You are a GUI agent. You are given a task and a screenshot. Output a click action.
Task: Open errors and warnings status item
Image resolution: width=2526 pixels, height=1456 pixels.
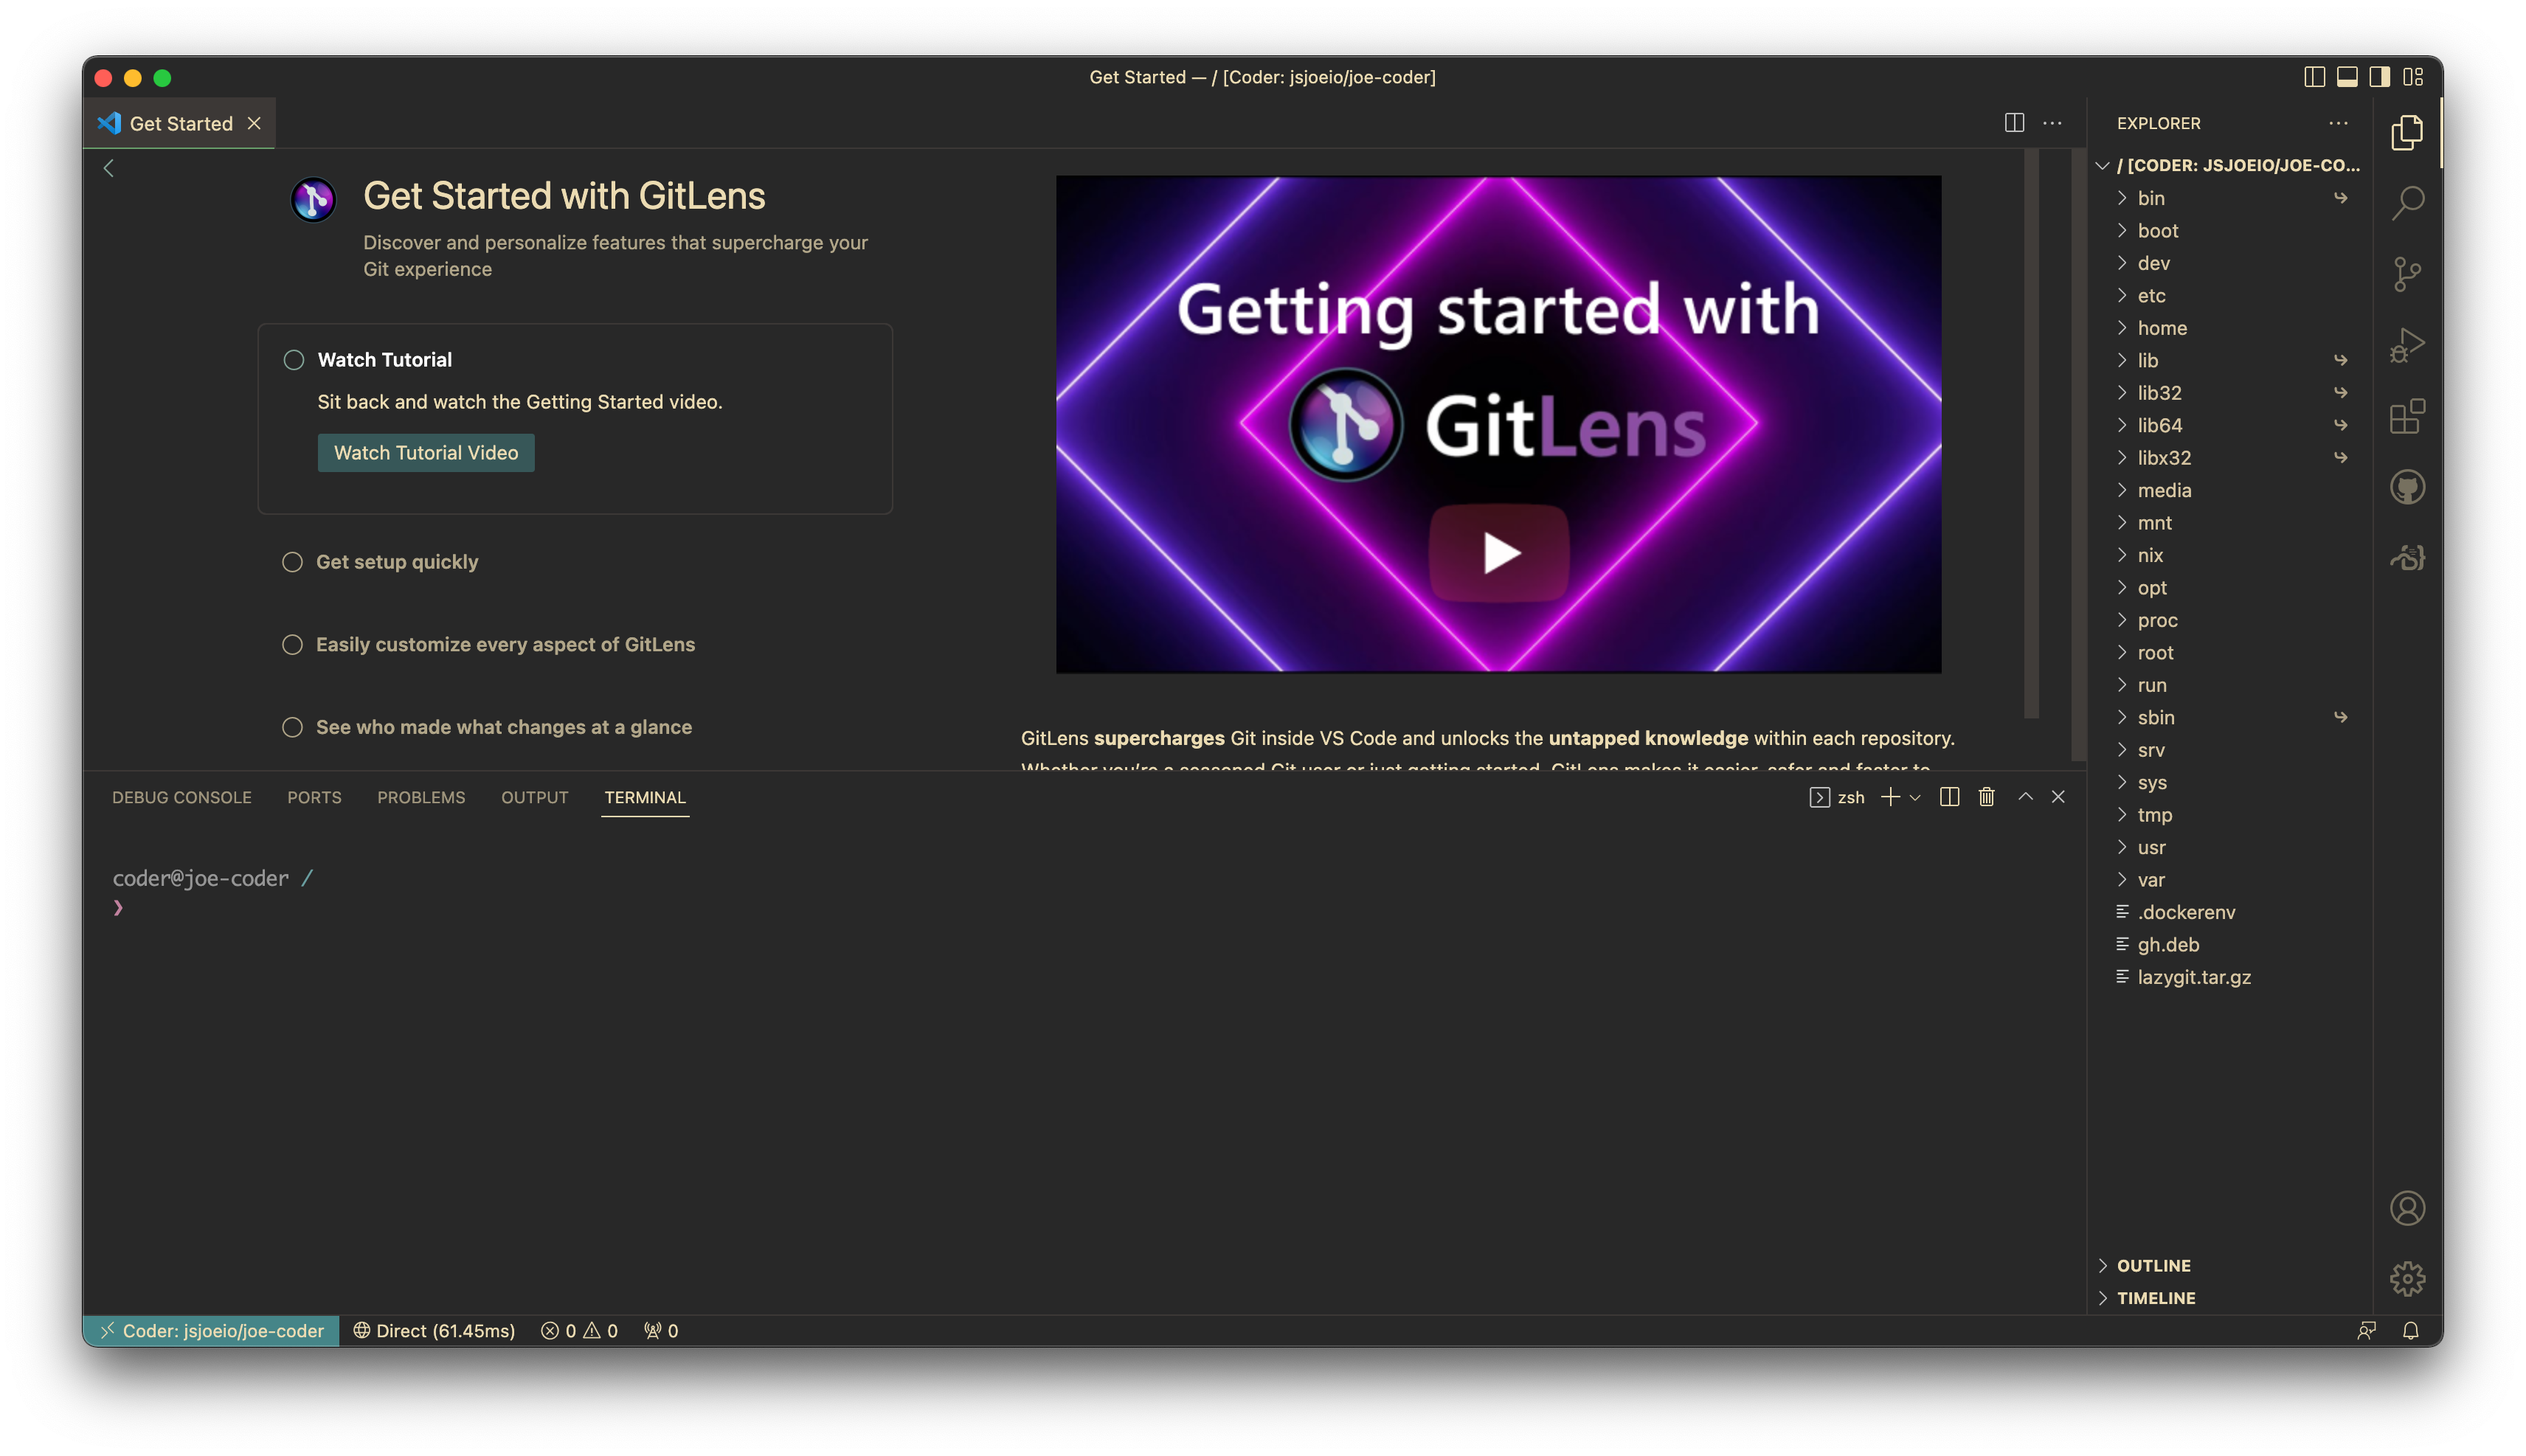tap(579, 1330)
